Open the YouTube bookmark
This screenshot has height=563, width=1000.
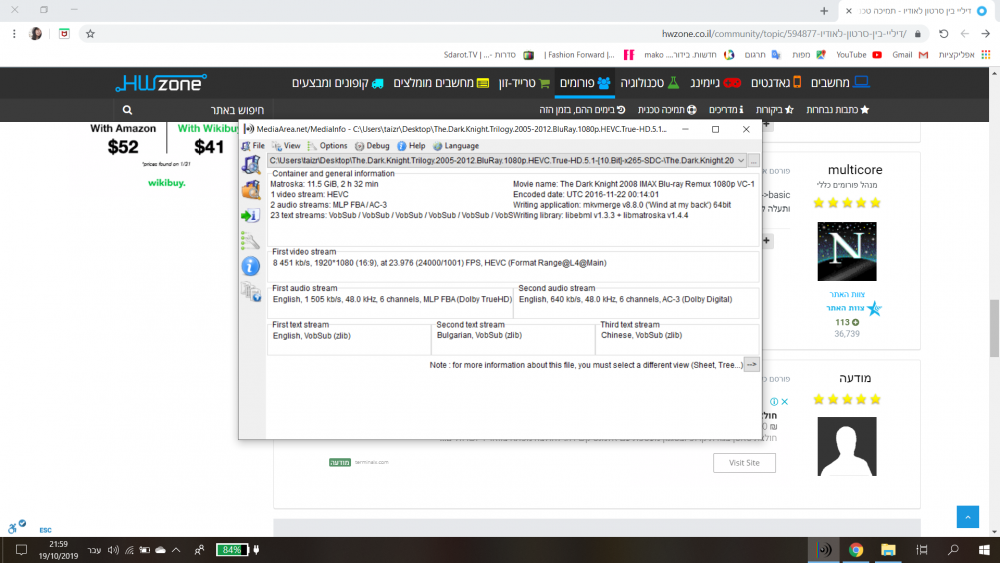tap(858, 55)
